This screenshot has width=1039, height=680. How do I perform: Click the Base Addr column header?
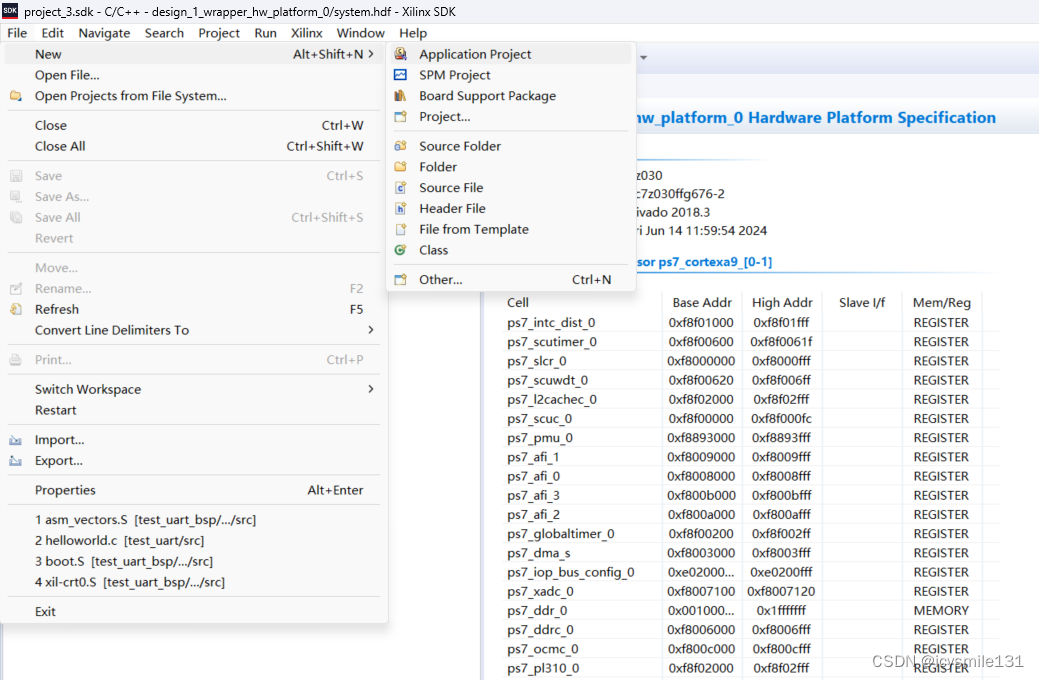pos(702,303)
